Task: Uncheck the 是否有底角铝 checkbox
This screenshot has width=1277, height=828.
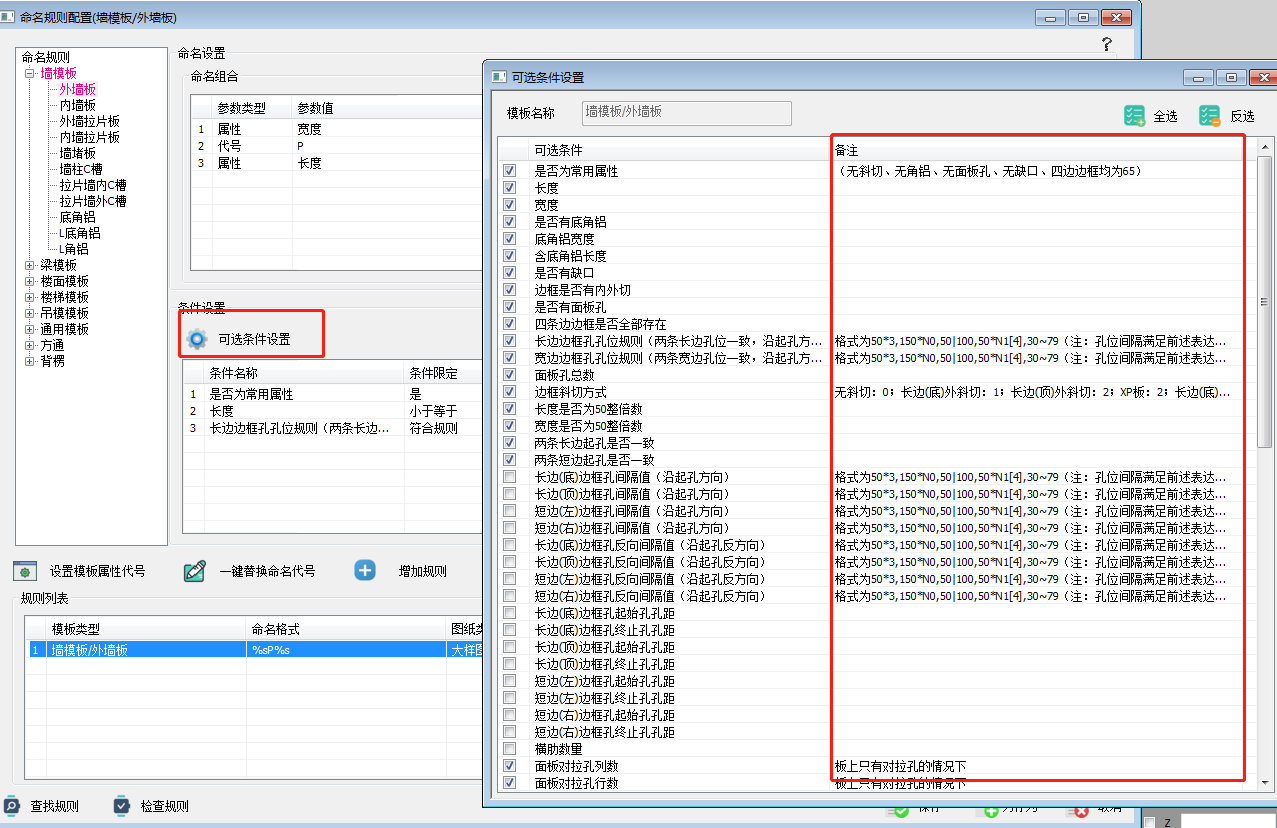Action: 510,222
